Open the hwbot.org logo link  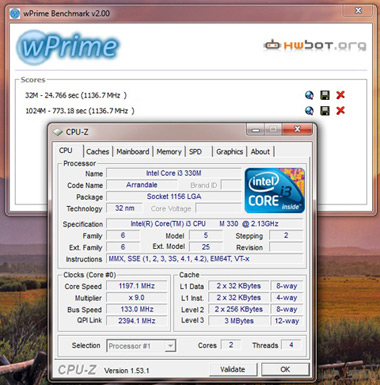point(315,45)
